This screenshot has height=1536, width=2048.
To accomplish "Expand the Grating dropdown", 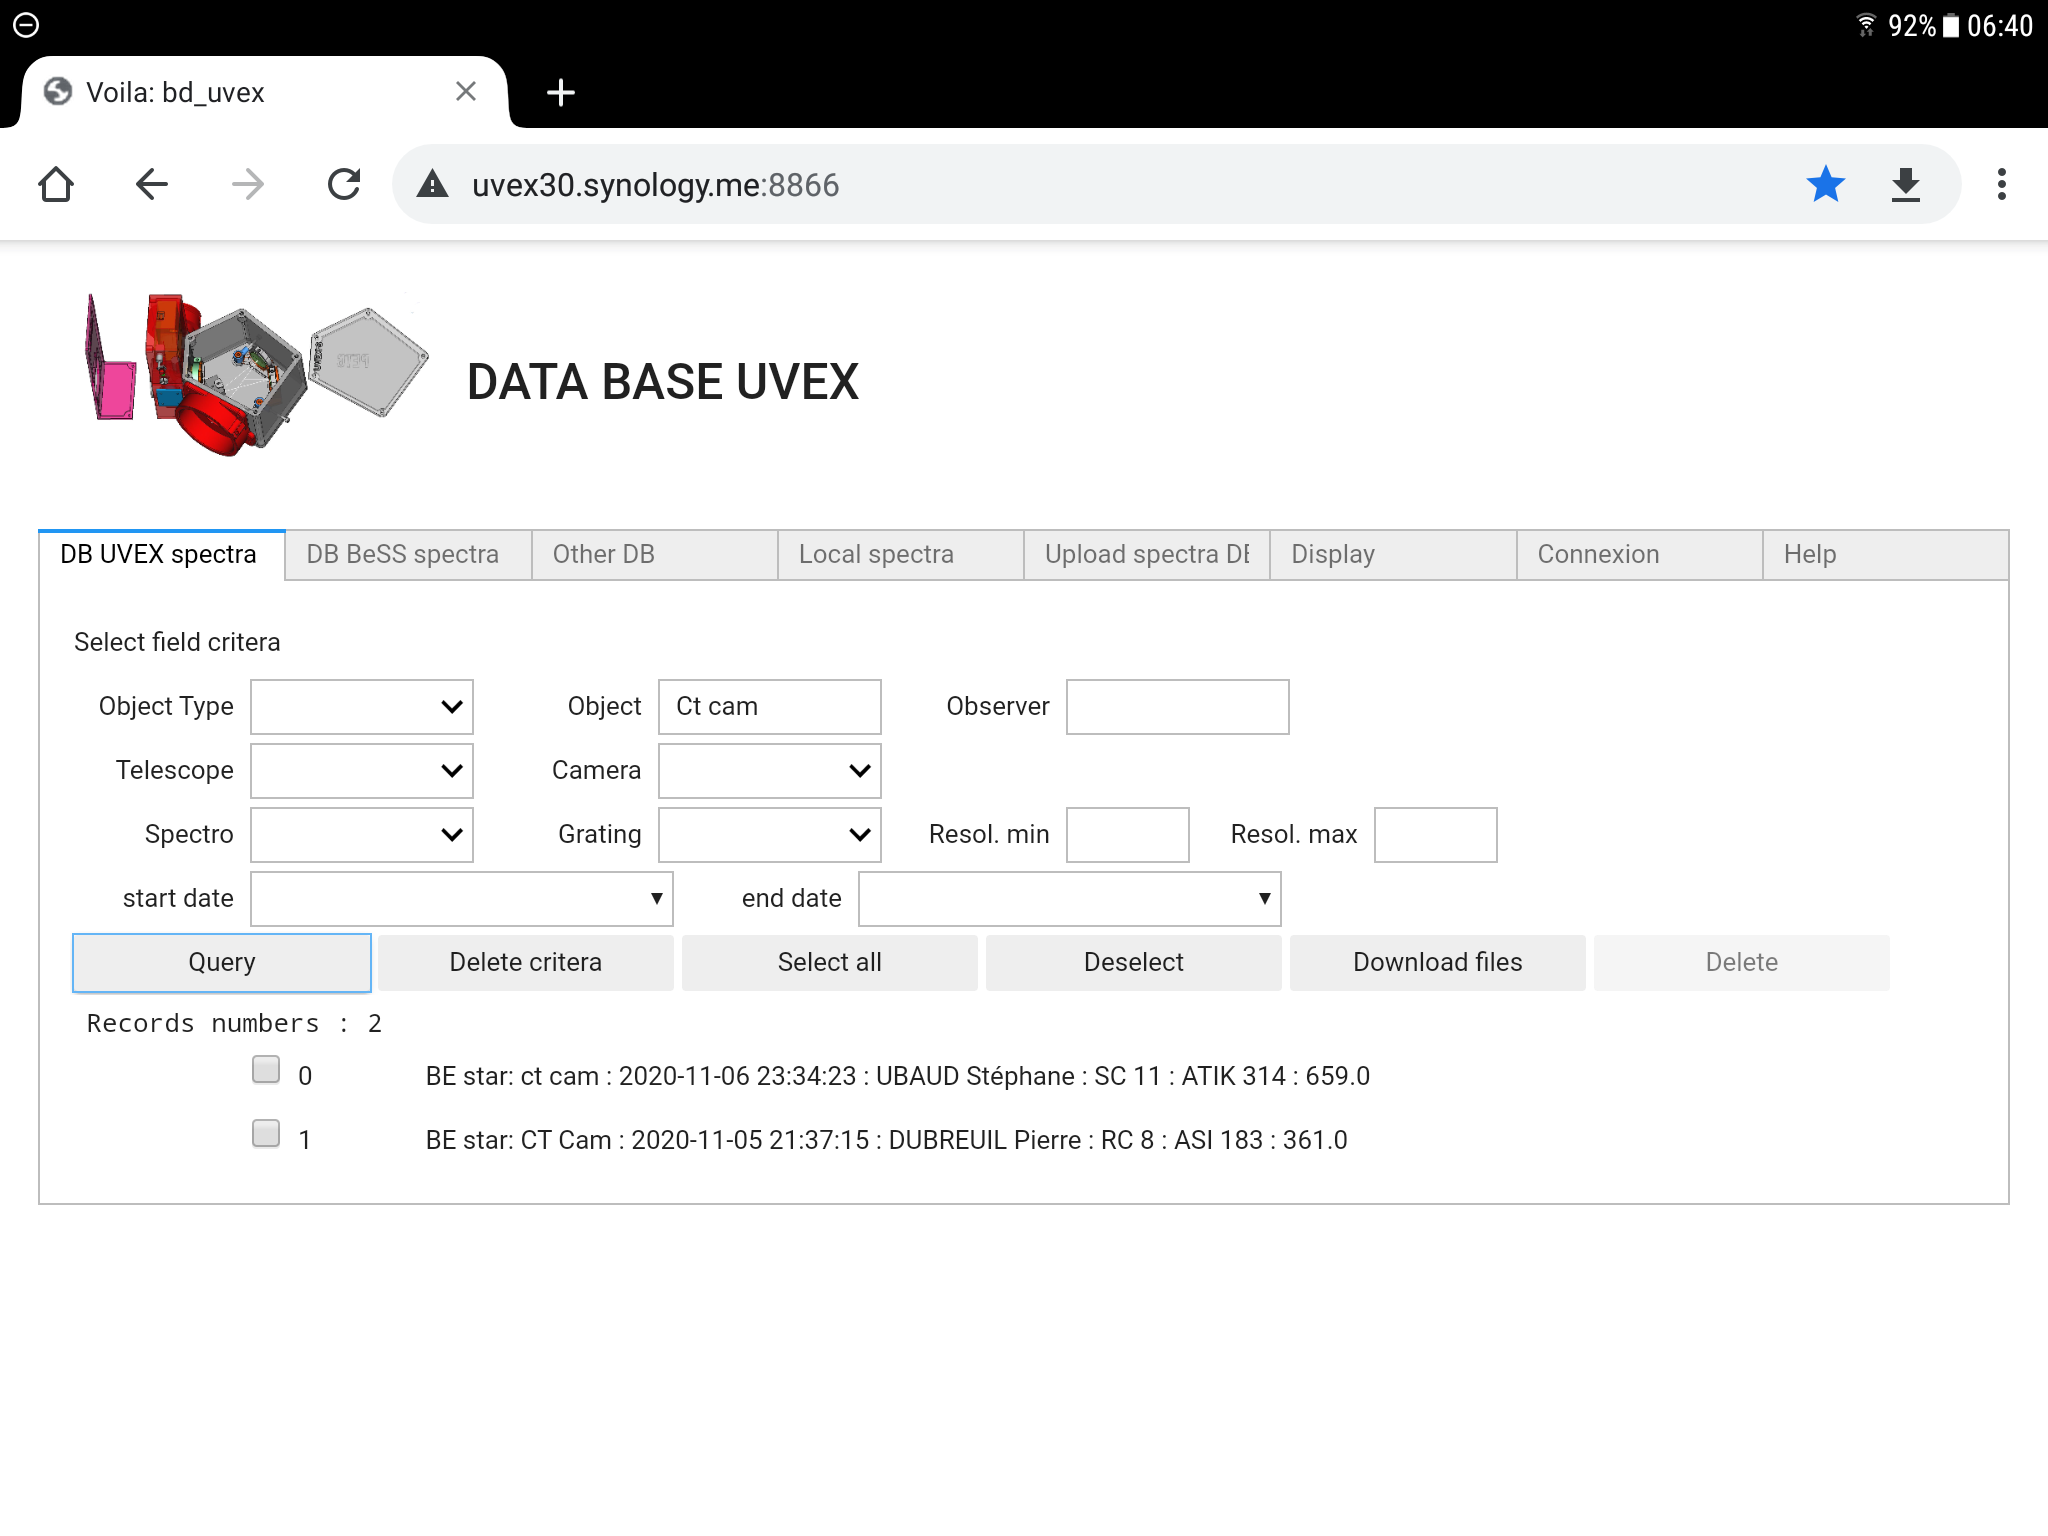I will tap(770, 835).
